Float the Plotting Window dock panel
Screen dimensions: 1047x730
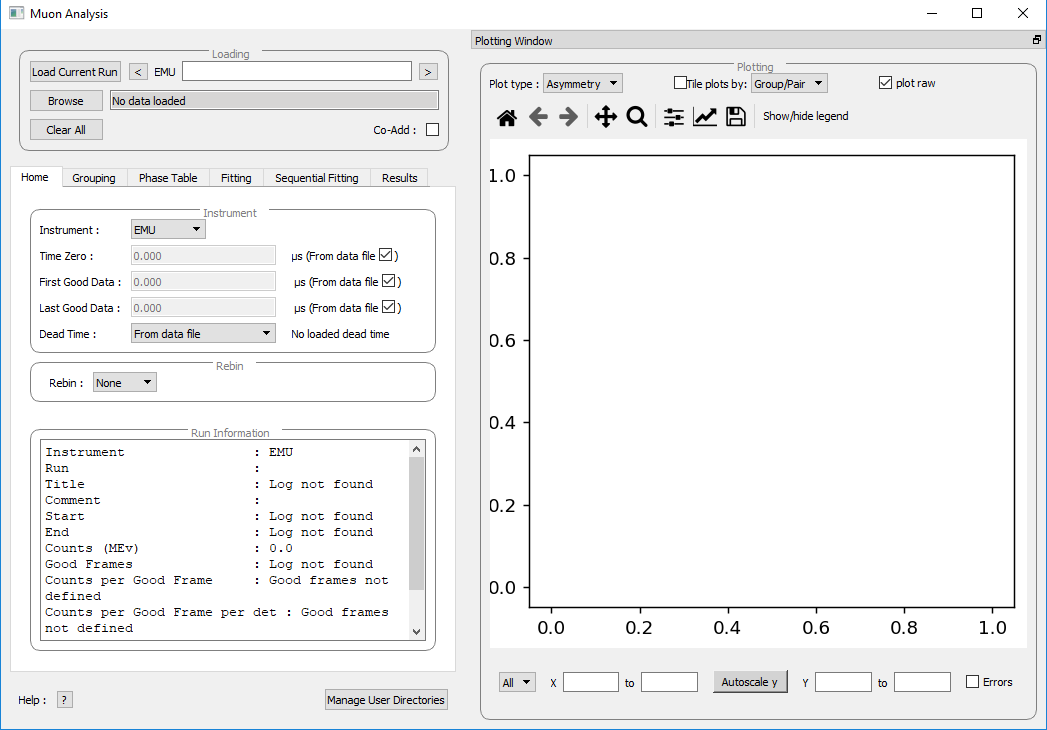pyautogui.click(x=1037, y=41)
